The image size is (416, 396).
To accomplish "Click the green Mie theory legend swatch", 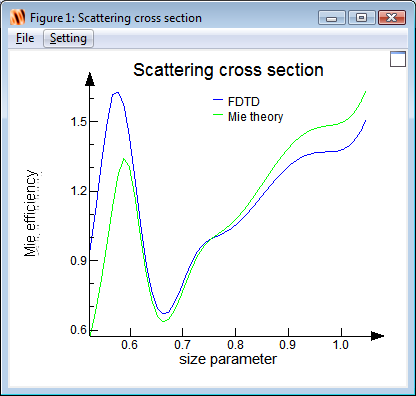I will (x=218, y=114).
